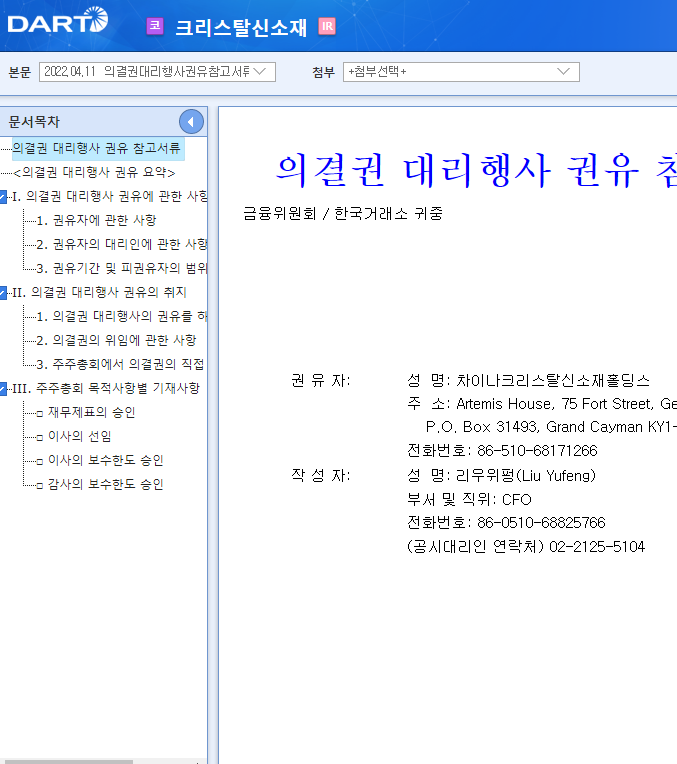Viewport: 677px width, 764px height.
Task: Click the 첨부 label
Action: coord(324,72)
